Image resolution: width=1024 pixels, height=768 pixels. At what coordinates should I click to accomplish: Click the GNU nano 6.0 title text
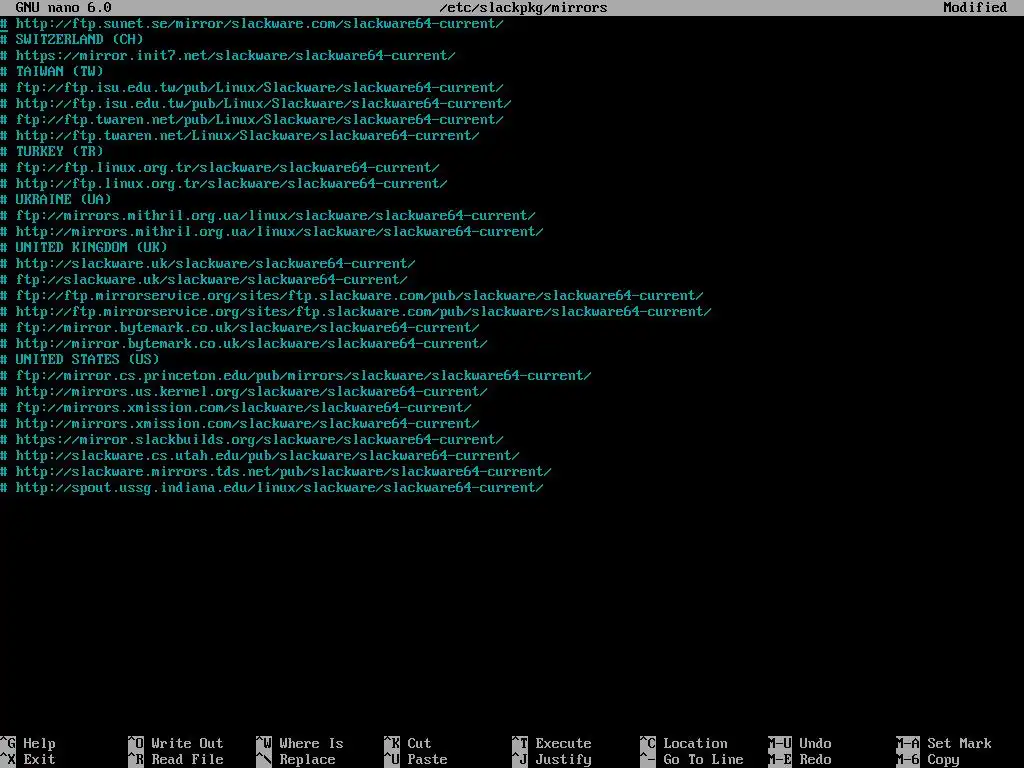tap(63, 7)
